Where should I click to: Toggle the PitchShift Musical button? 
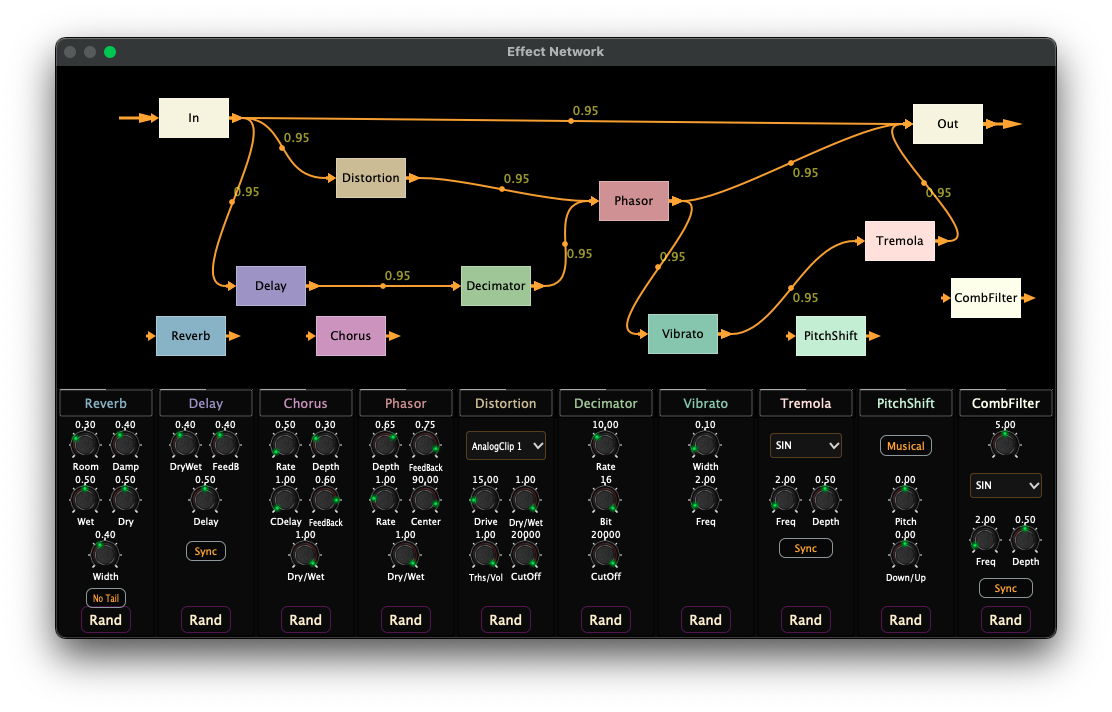(x=906, y=446)
